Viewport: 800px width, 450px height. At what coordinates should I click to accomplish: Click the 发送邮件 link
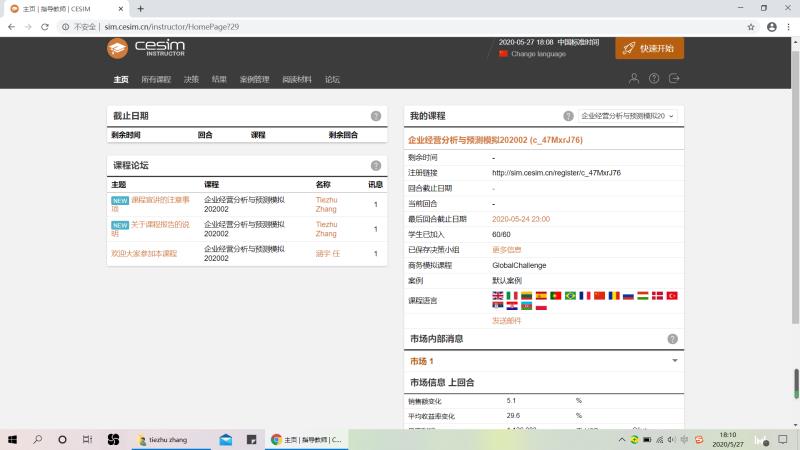coord(506,320)
